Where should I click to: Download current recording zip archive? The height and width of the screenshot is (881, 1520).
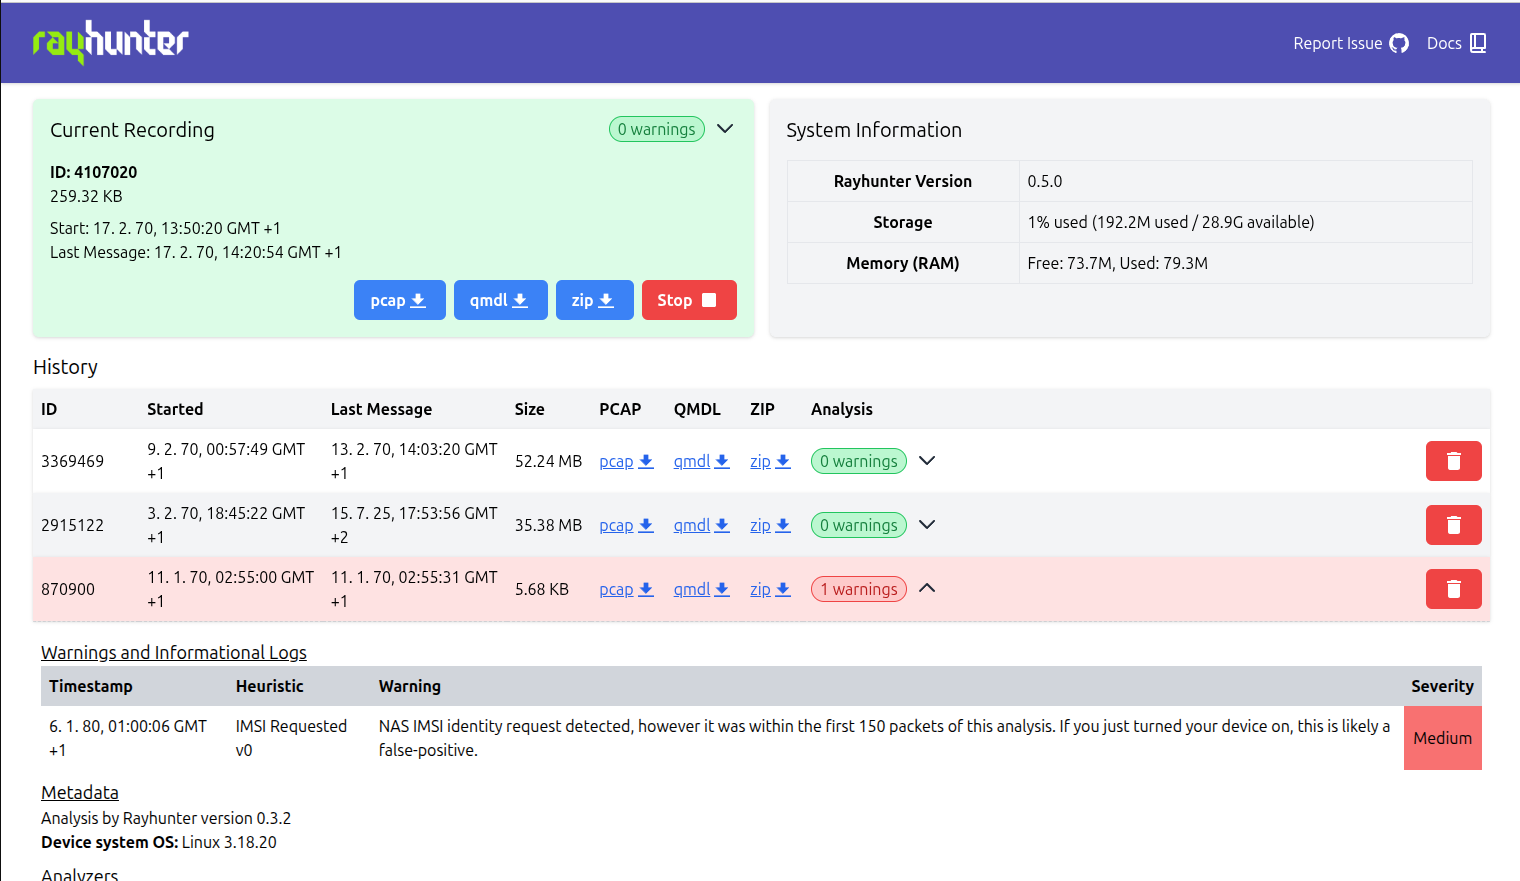[594, 300]
